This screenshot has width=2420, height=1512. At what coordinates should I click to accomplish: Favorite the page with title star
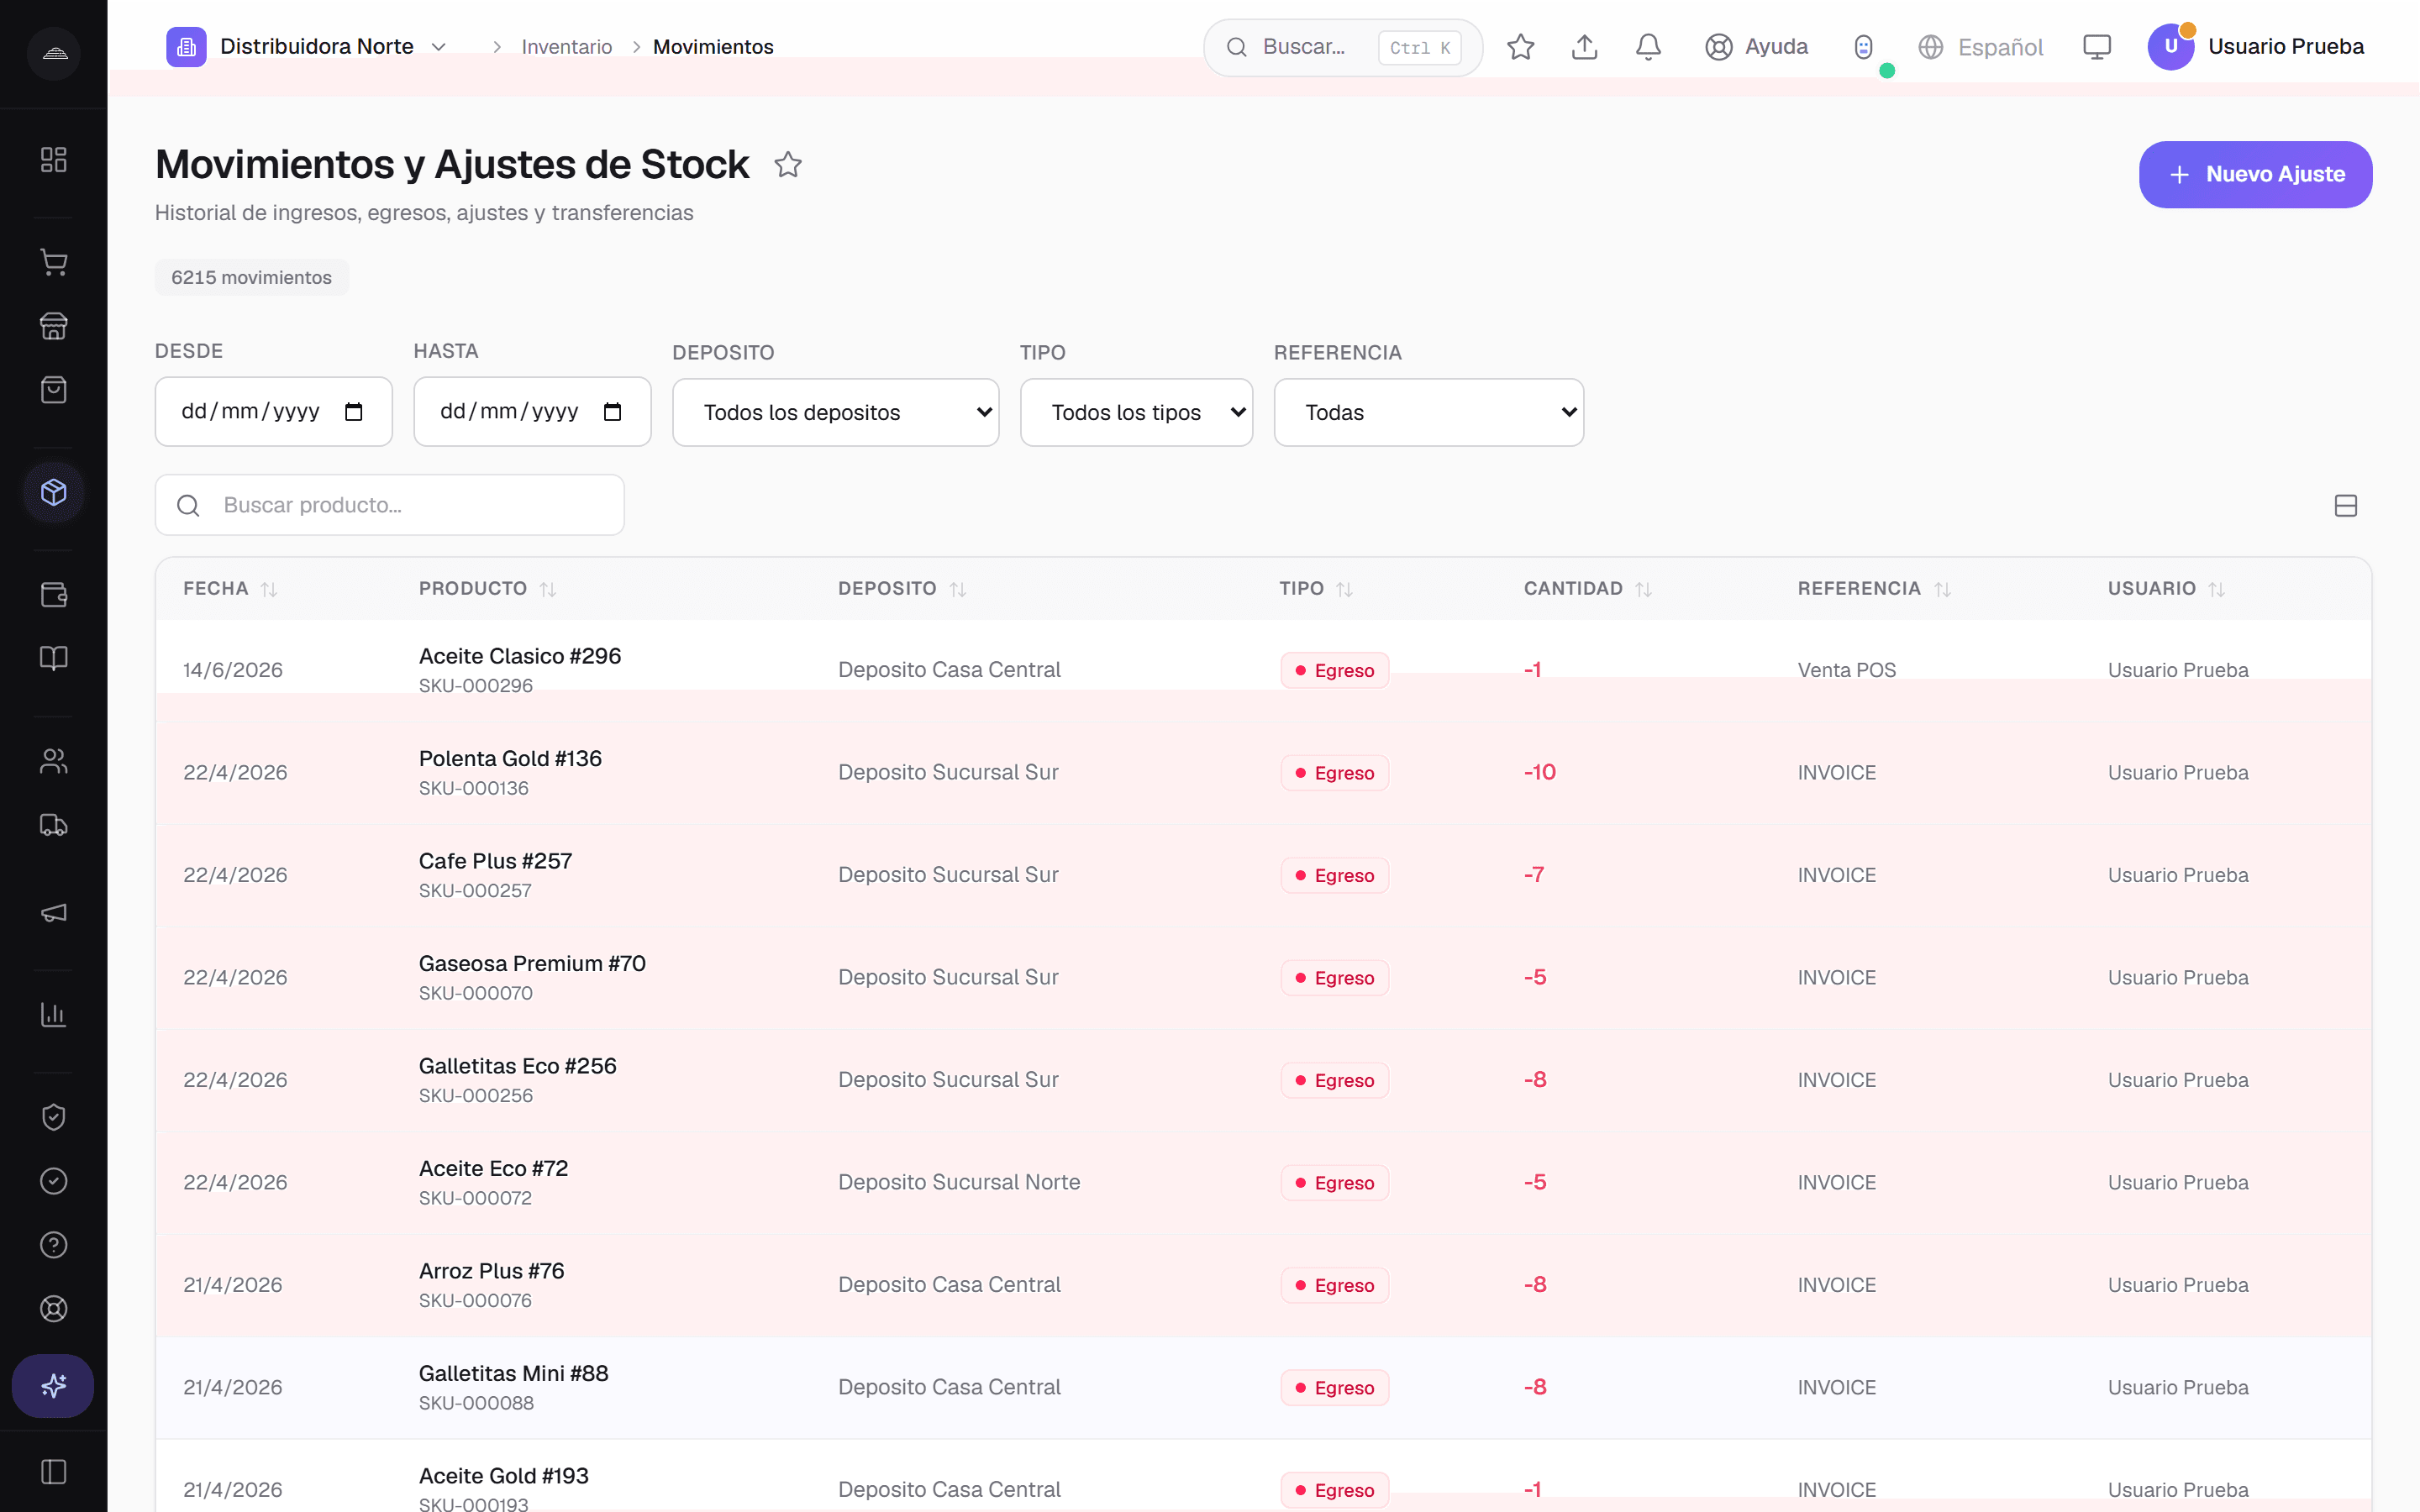(x=788, y=164)
